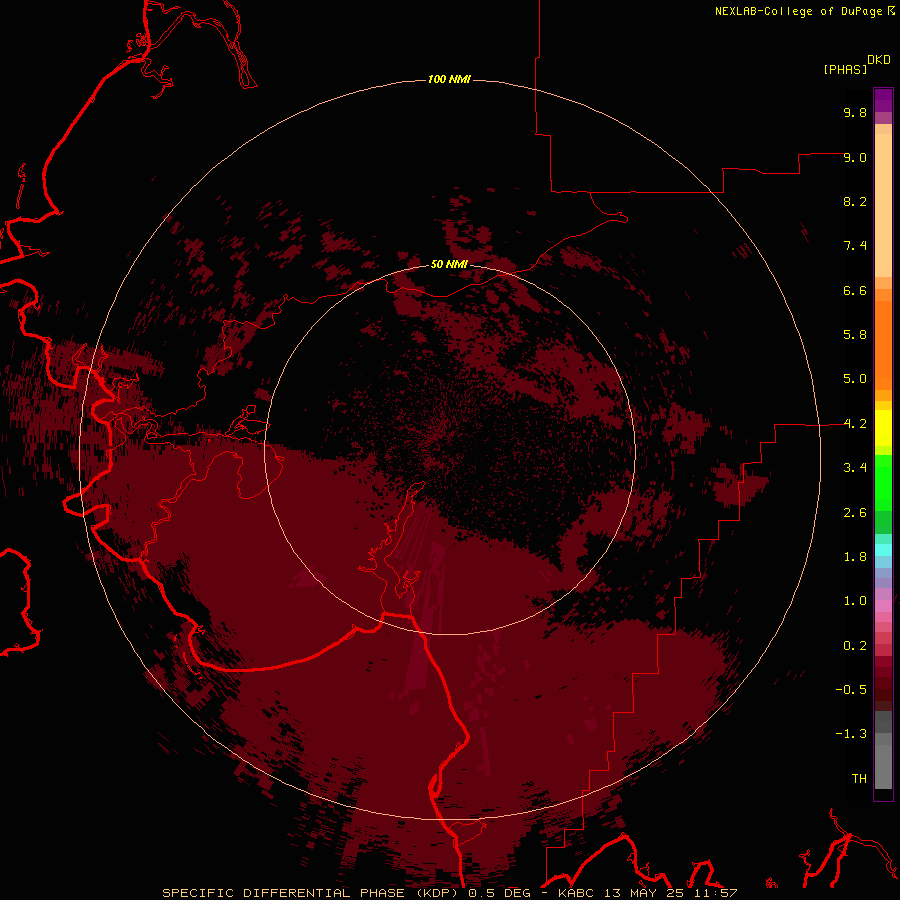
Task: Click the 50 NMI range ring label
Action: pyautogui.click(x=449, y=264)
